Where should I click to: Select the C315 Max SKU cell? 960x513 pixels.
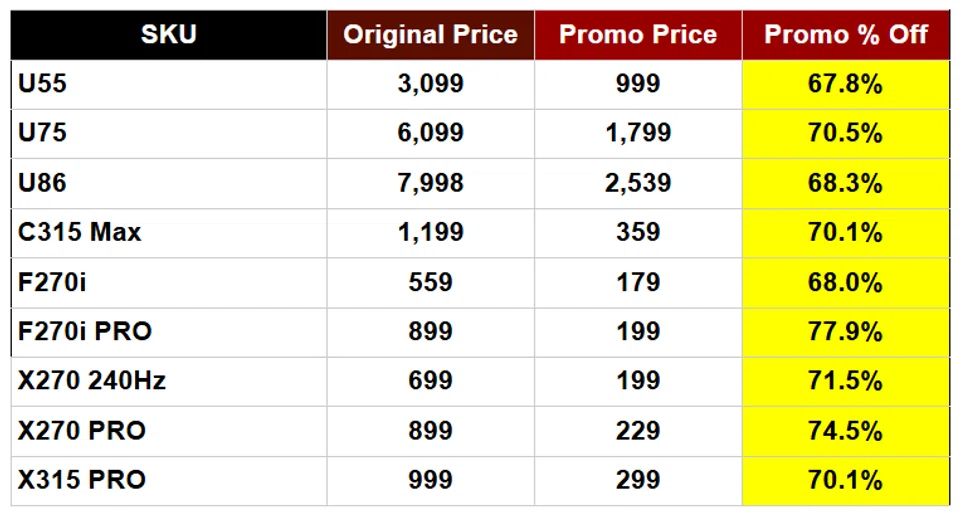pyautogui.click(x=80, y=233)
